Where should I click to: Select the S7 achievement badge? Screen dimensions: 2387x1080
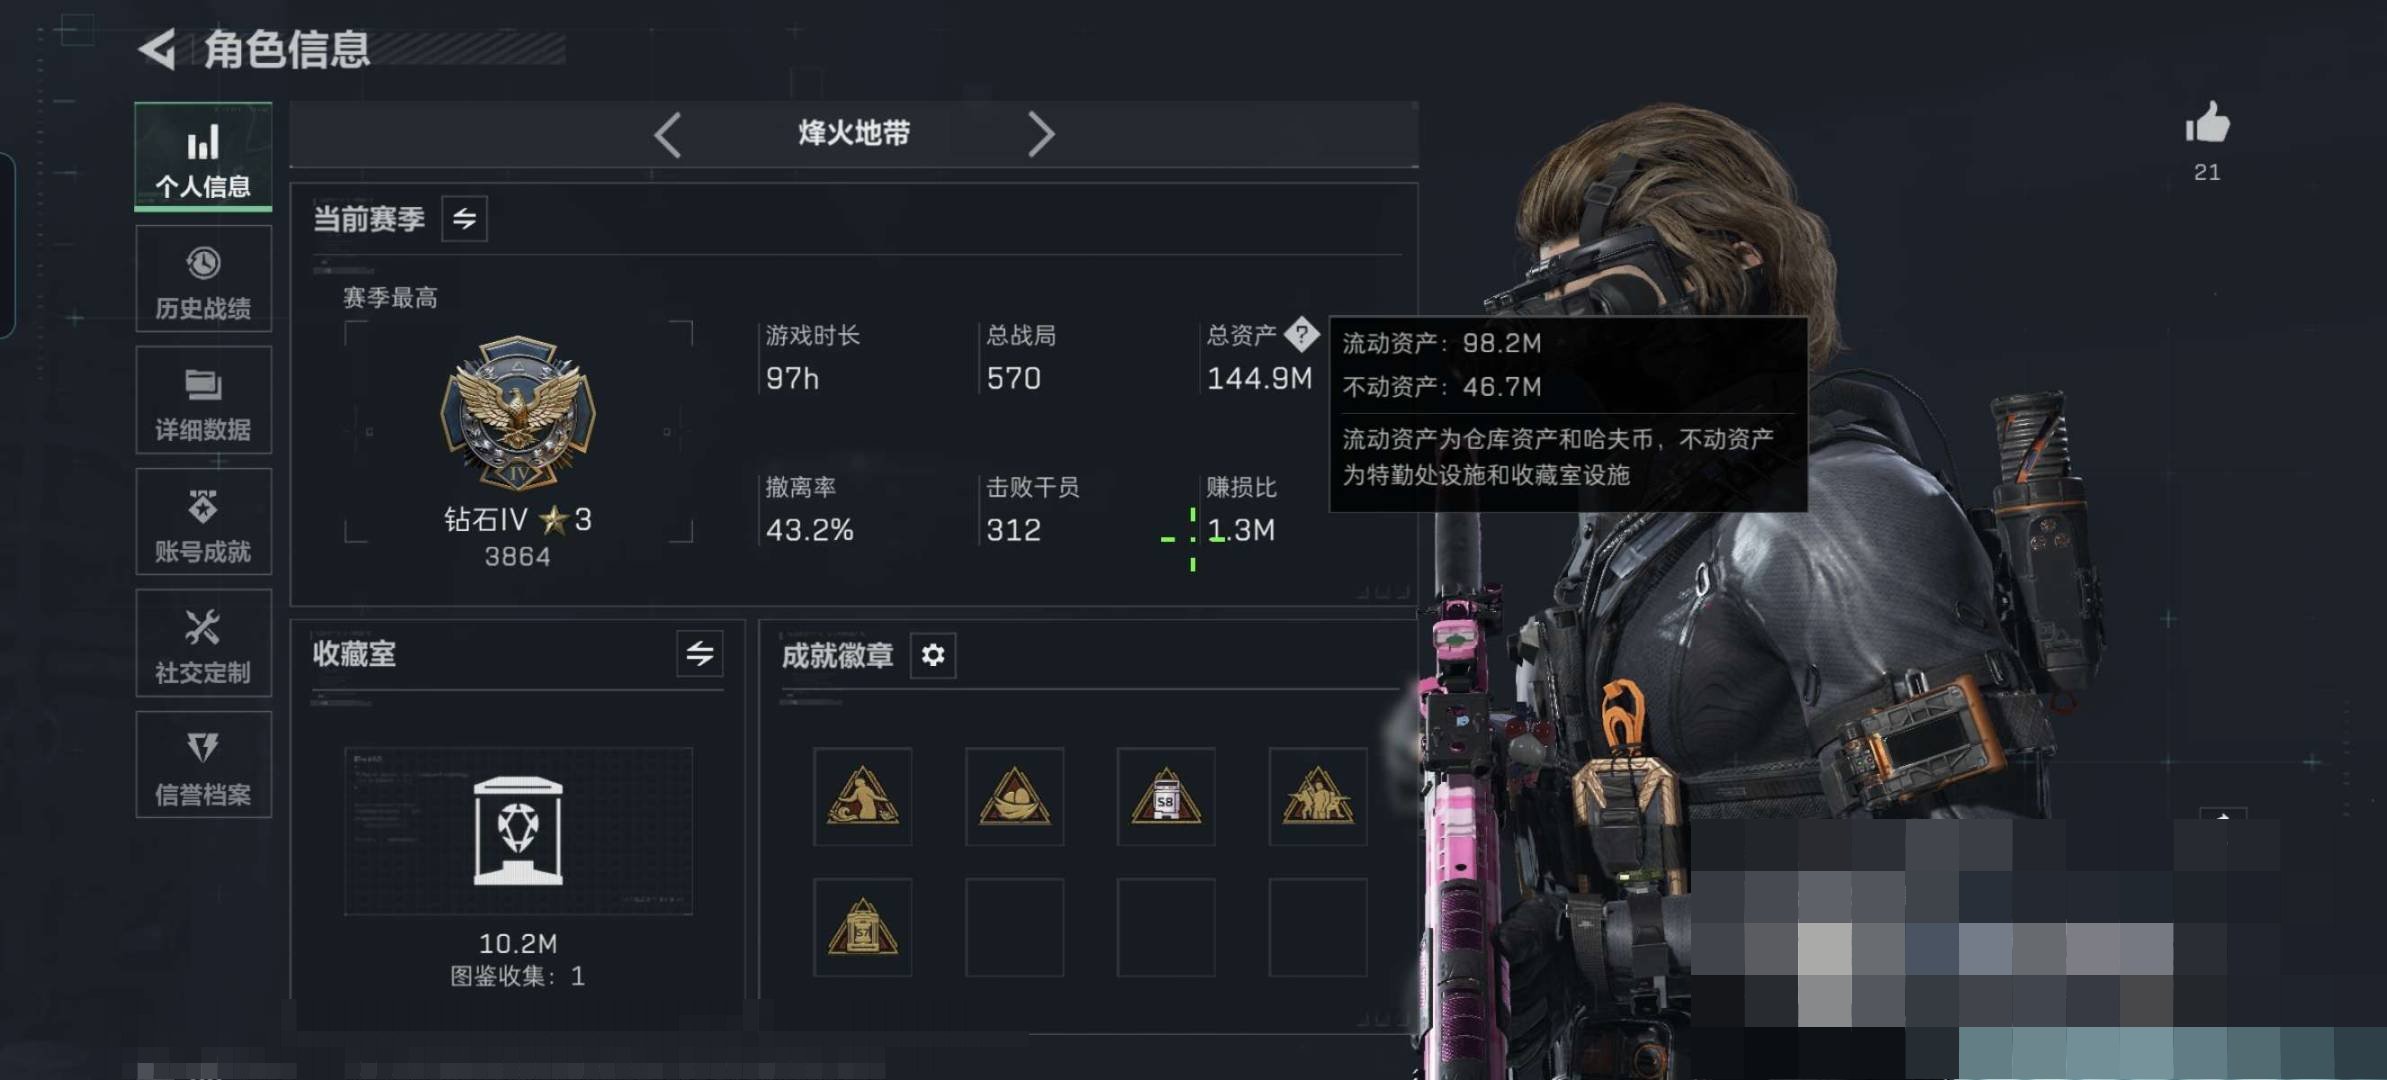(x=862, y=928)
